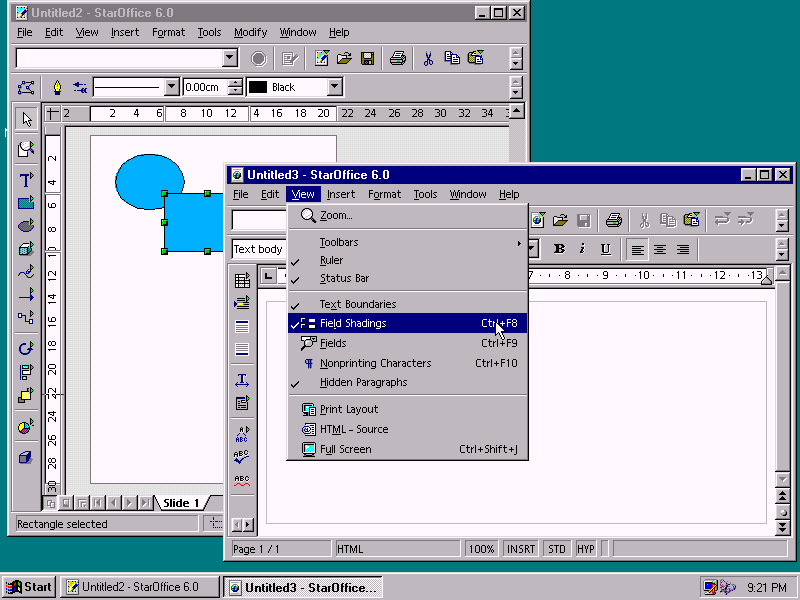
Task: Select the Rectangle tool in Untitled2
Action: pos(26,203)
